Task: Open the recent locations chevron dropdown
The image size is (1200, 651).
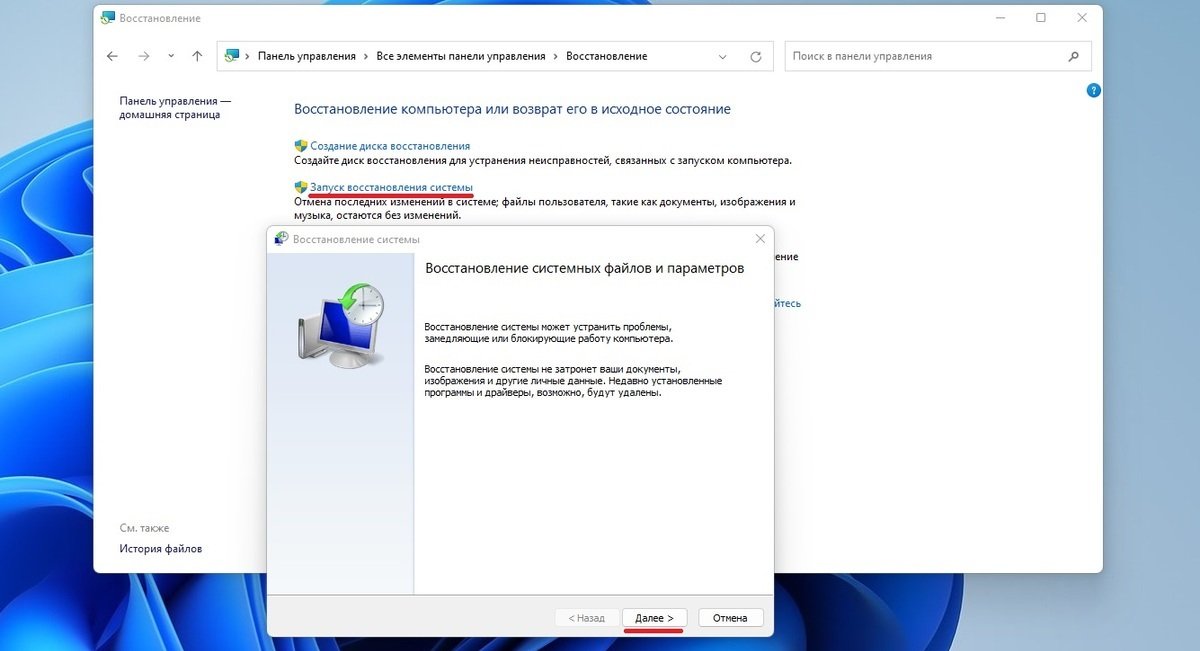Action: coord(171,57)
